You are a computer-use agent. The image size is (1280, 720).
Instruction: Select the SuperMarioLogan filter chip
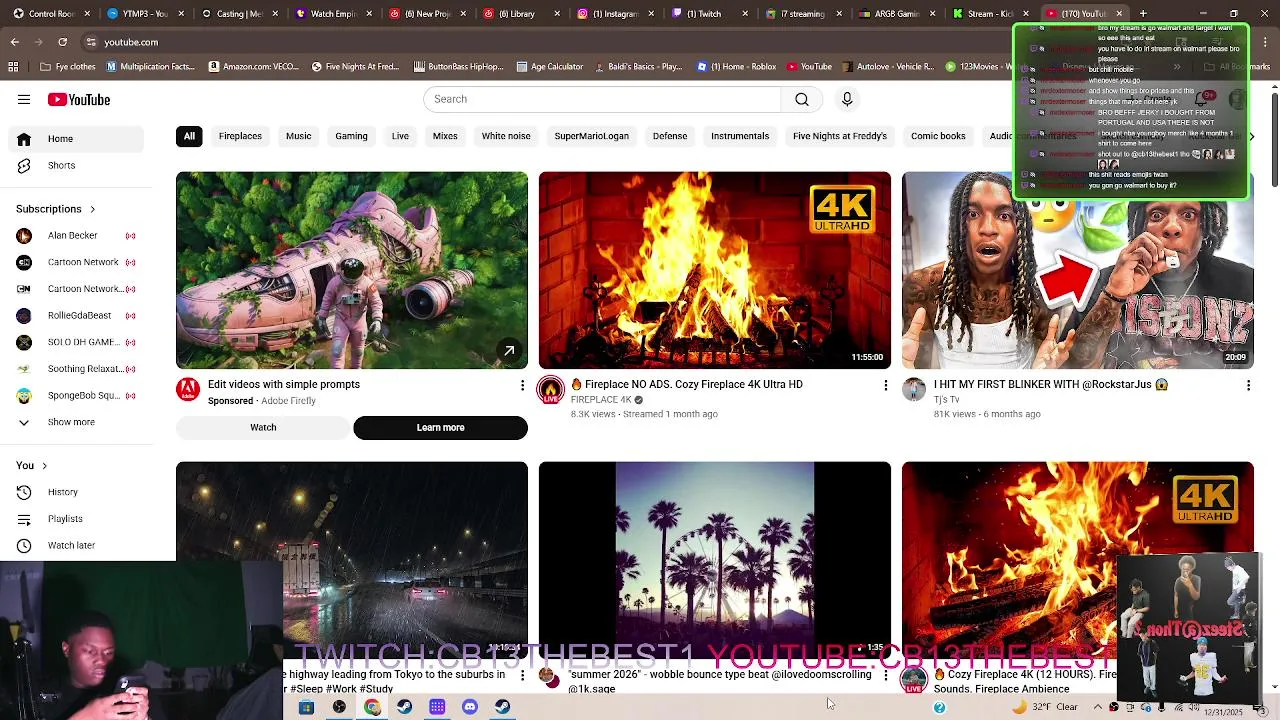pyautogui.click(x=592, y=136)
